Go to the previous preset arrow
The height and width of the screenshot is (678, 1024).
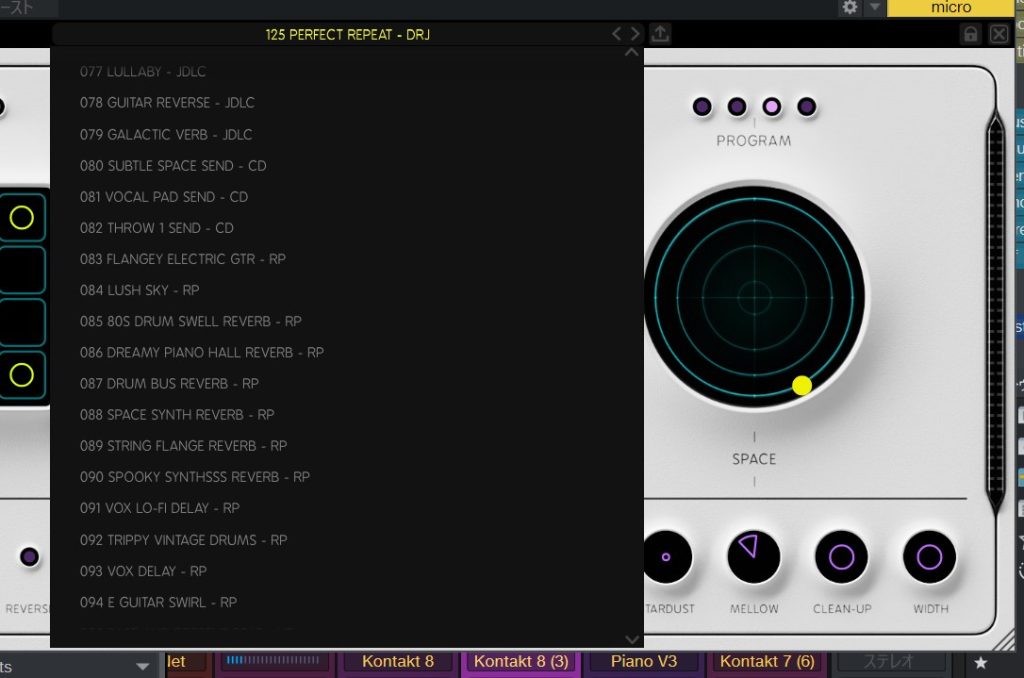click(617, 34)
